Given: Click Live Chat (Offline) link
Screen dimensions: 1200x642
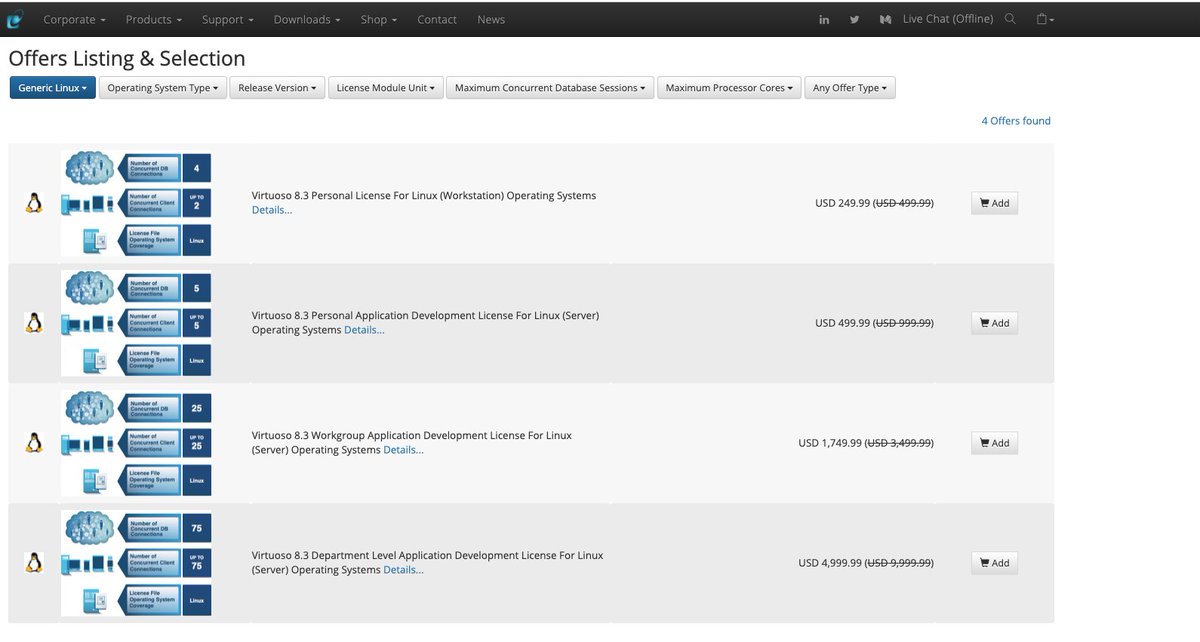Looking at the screenshot, I should pos(948,19).
